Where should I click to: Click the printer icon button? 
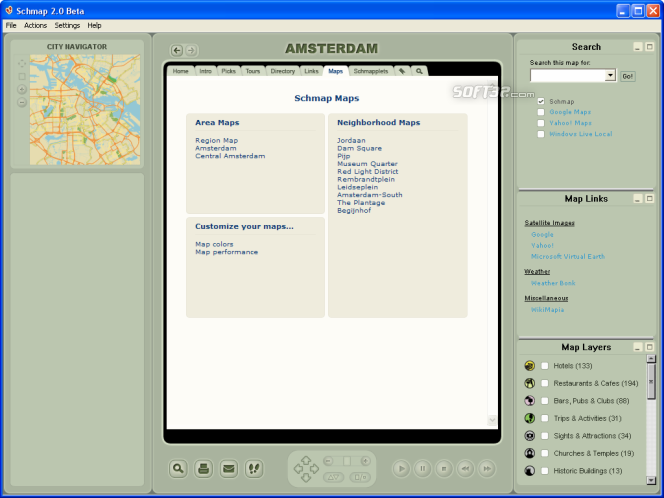pos(204,469)
